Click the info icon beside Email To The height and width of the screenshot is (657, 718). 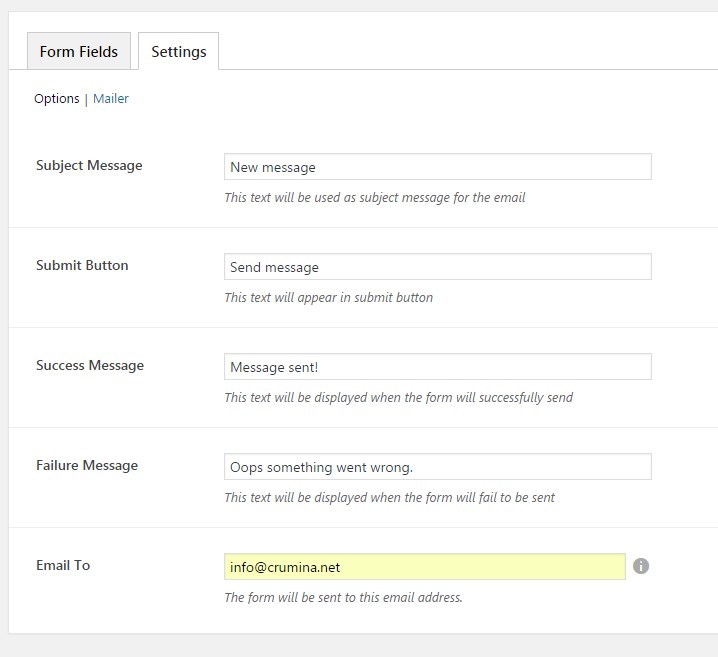[x=641, y=566]
